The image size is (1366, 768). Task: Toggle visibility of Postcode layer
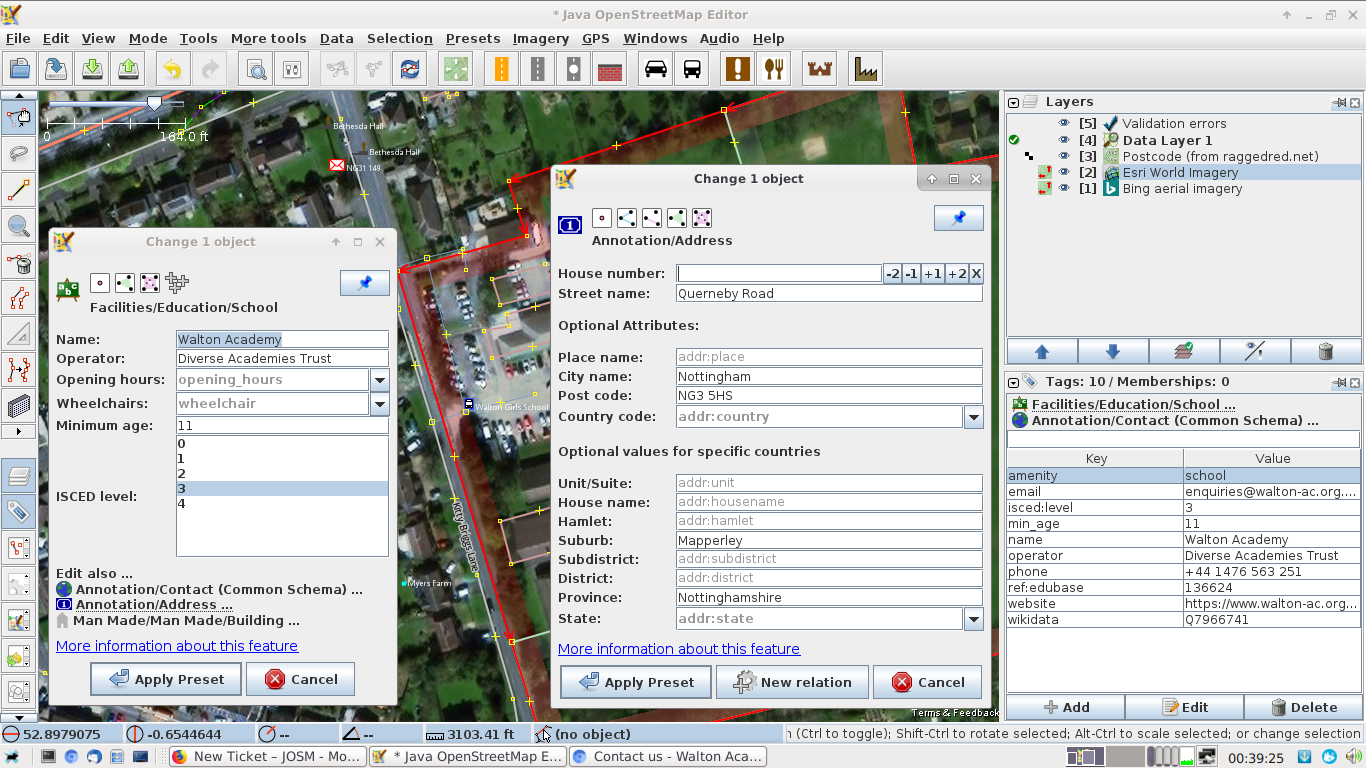point(1064,156)
